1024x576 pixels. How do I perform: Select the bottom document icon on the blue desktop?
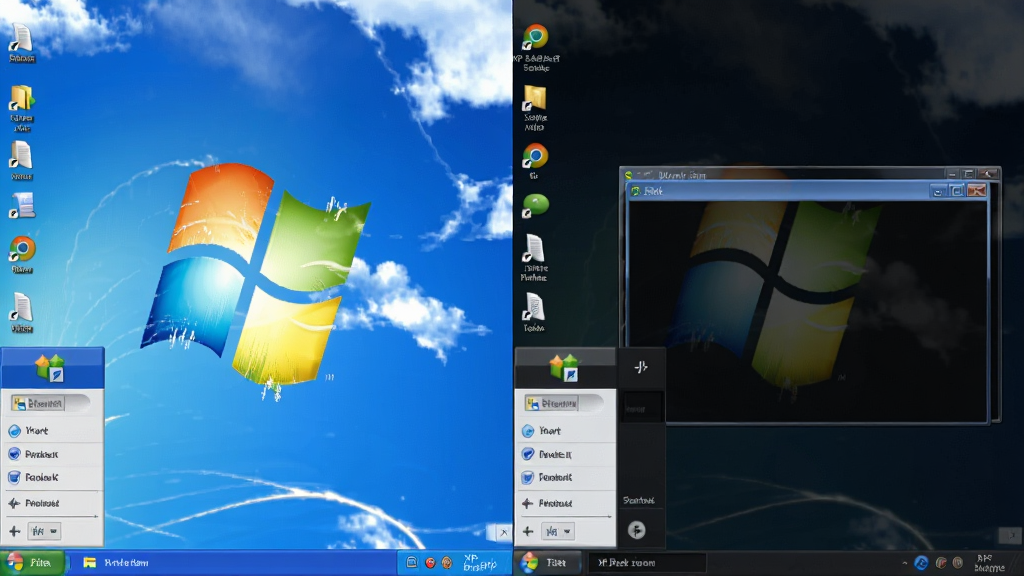point(22,308)
